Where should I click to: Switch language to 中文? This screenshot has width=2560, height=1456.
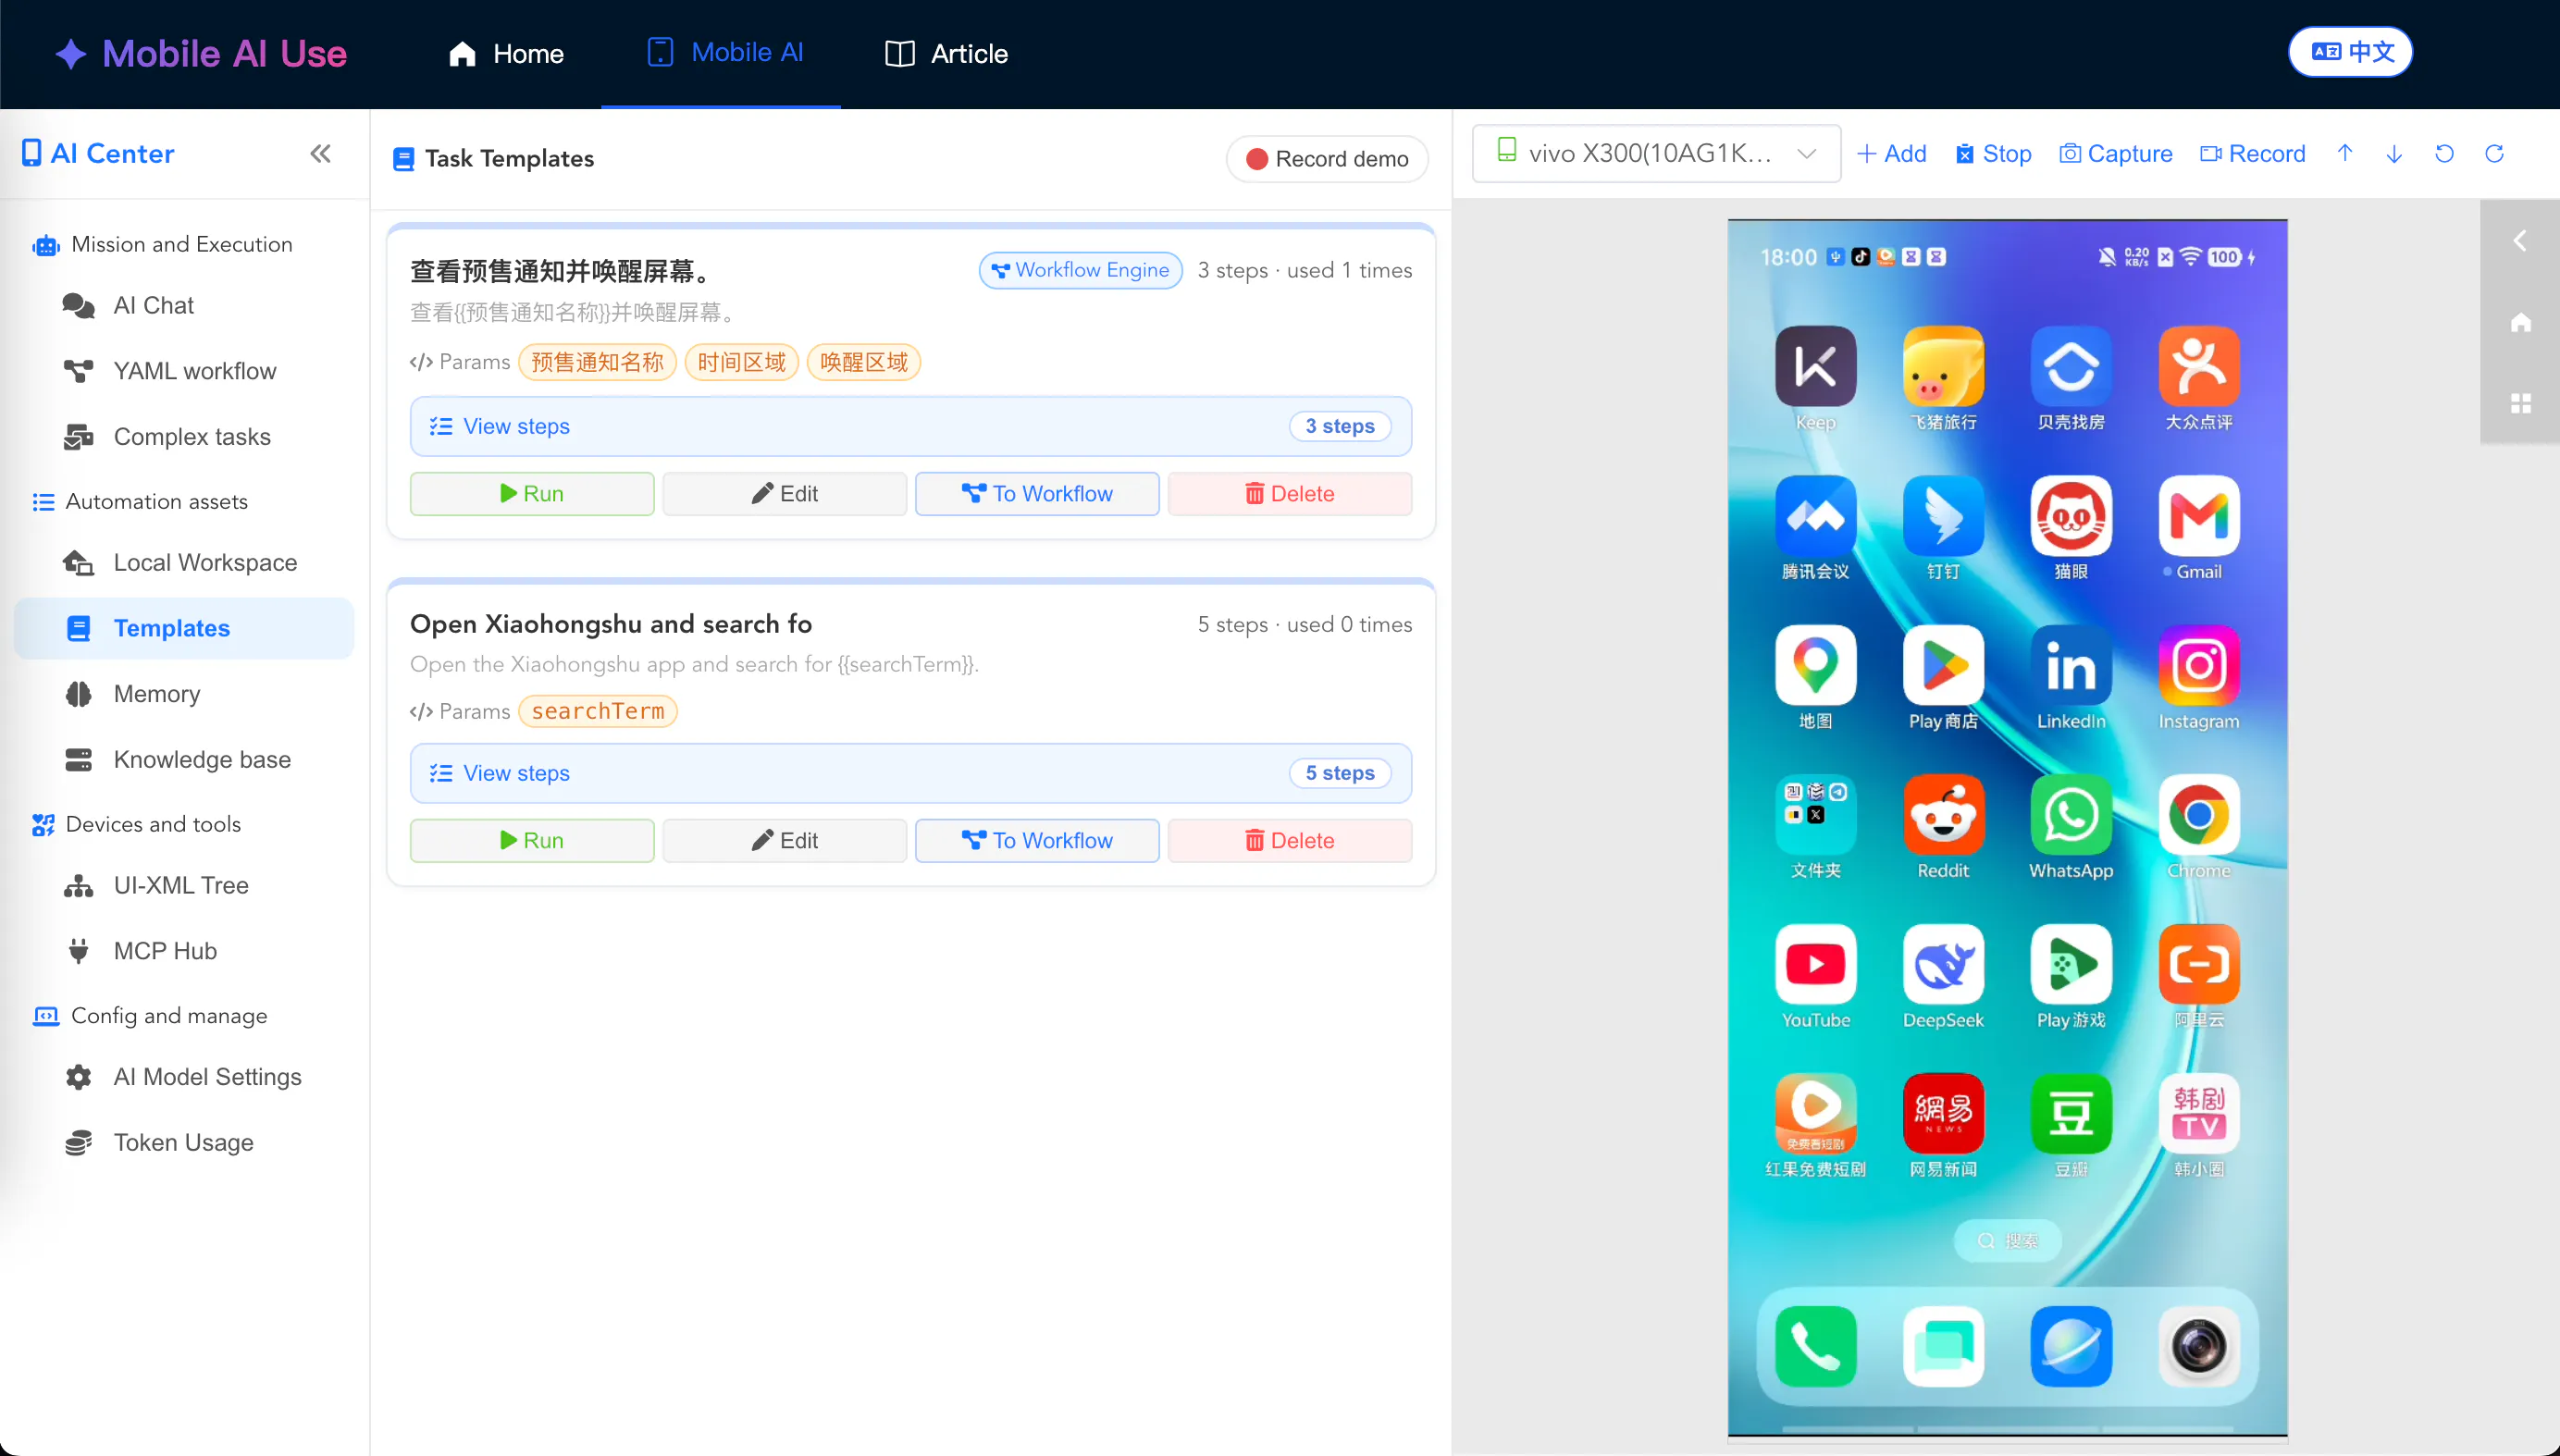coord(2351,52)
